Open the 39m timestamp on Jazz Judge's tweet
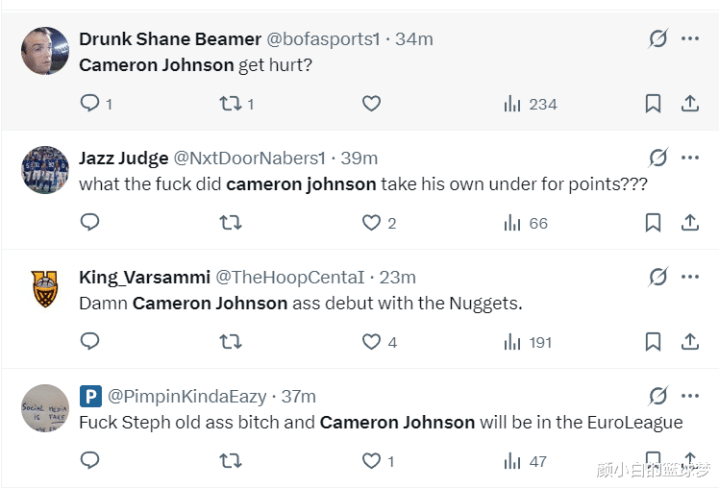Viewport: 719px width, 488px height. click(x=359, y=158)
